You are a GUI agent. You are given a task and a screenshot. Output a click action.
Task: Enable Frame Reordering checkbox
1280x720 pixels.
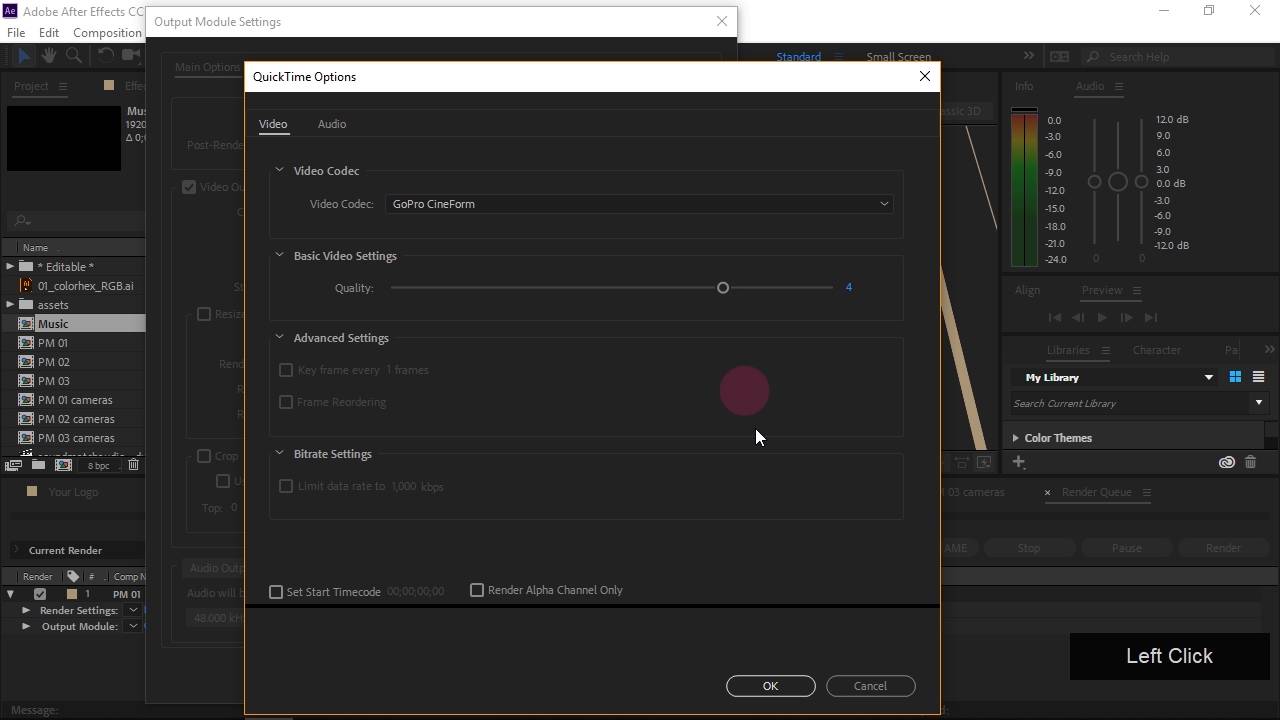(286, 402)
